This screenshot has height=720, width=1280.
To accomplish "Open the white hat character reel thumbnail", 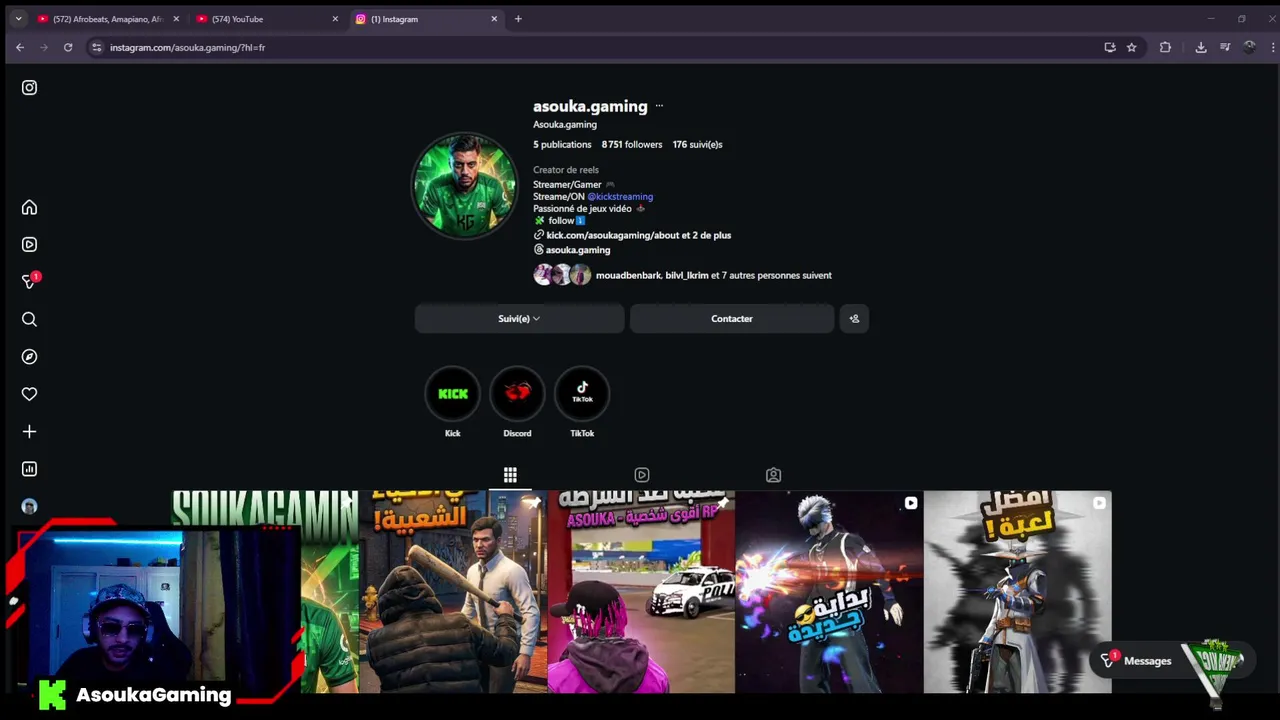I will point(1017,591).
